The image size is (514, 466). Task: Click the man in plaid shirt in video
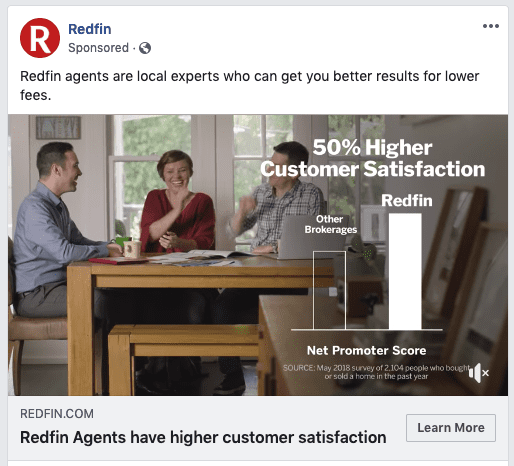coord(277,197)
